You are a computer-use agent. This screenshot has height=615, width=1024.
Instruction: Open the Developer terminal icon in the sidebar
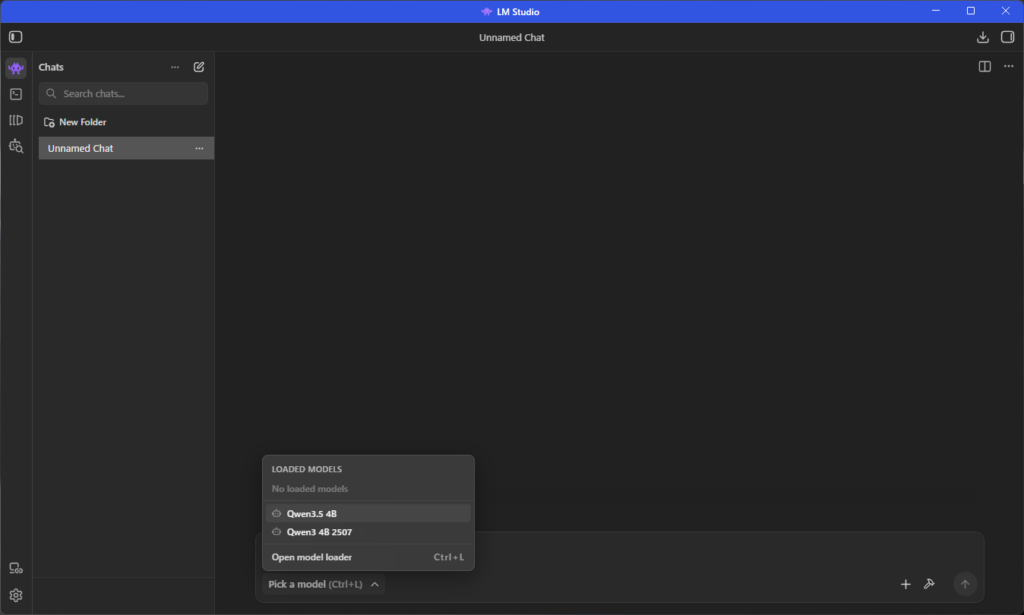point(15,94)
